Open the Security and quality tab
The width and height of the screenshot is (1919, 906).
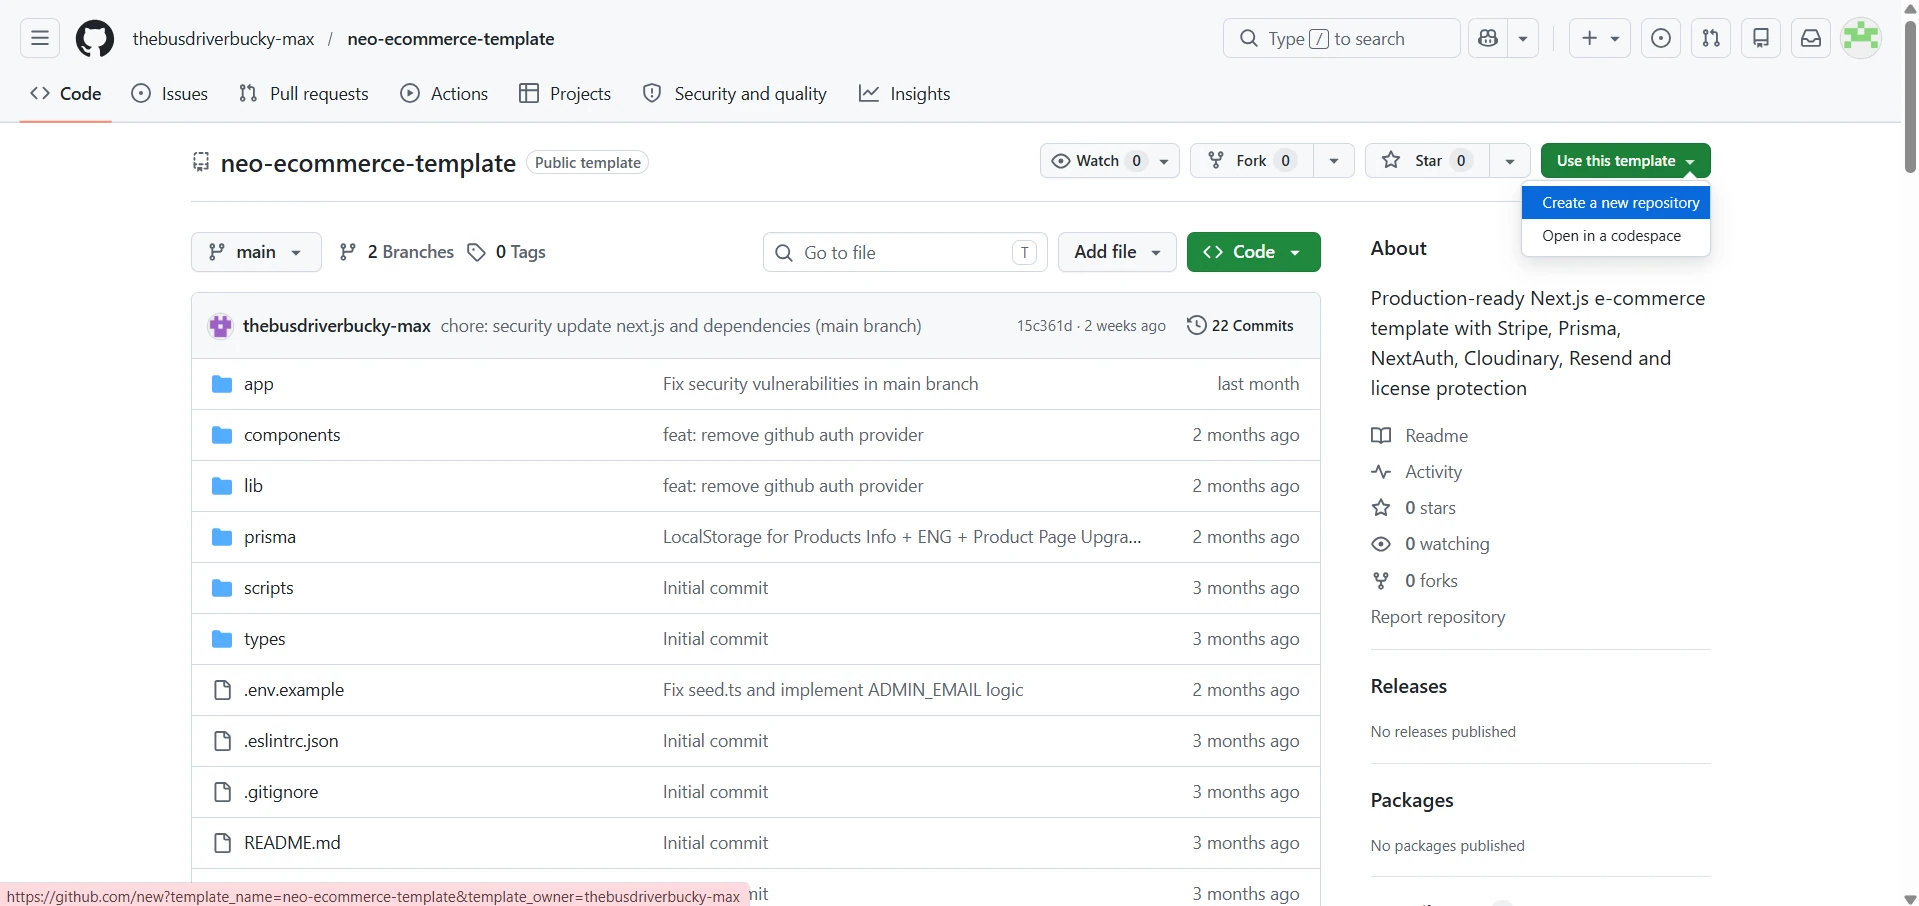click(x=735, y=94)
